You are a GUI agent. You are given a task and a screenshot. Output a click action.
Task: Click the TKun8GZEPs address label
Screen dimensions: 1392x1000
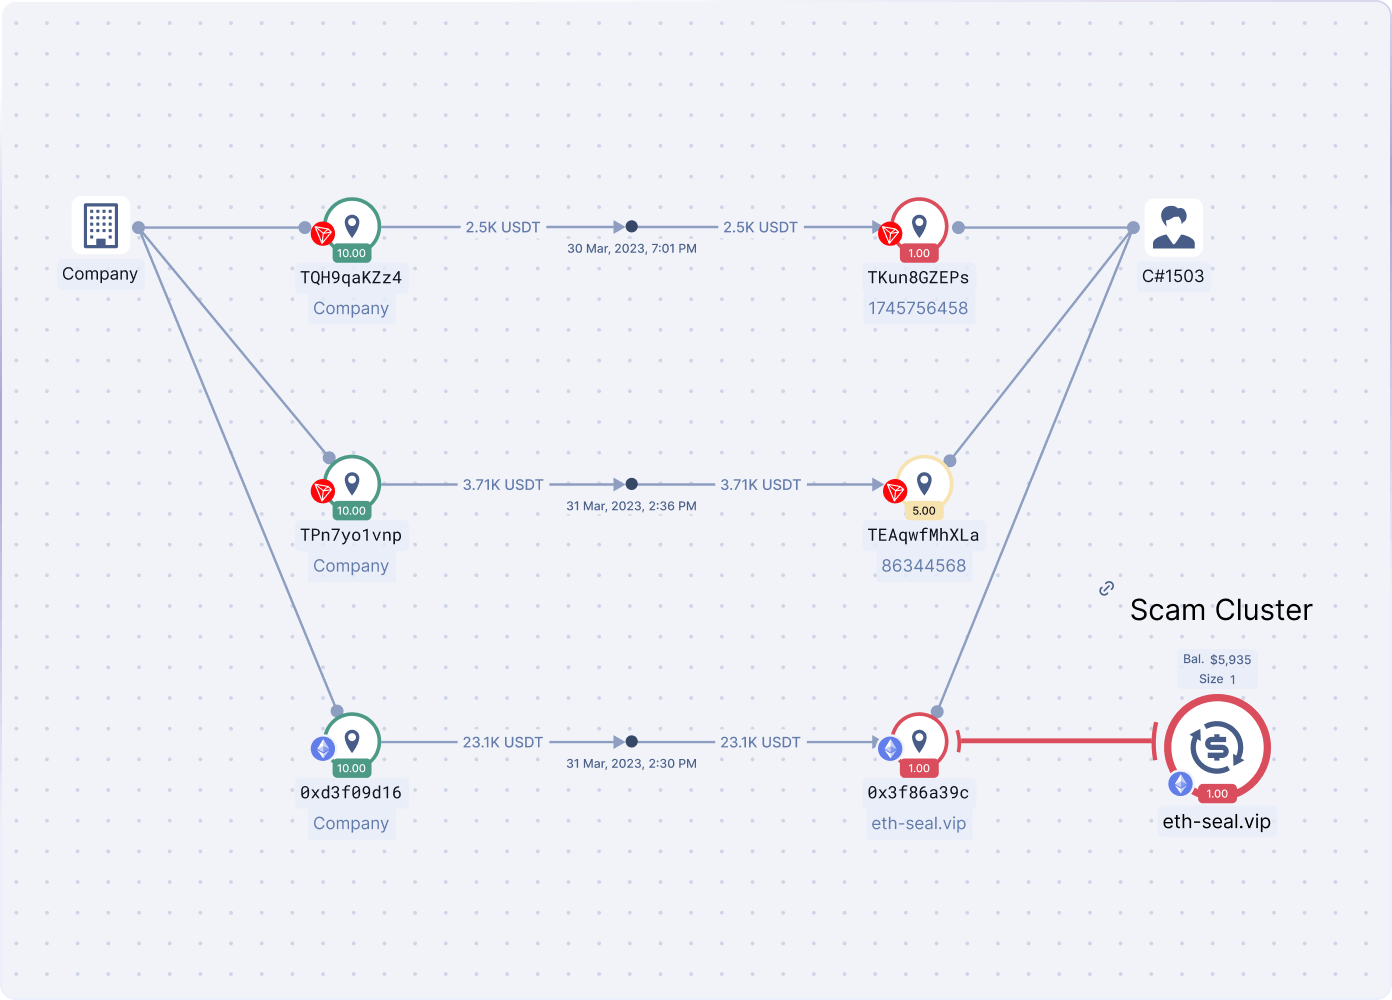coord(918,277)
